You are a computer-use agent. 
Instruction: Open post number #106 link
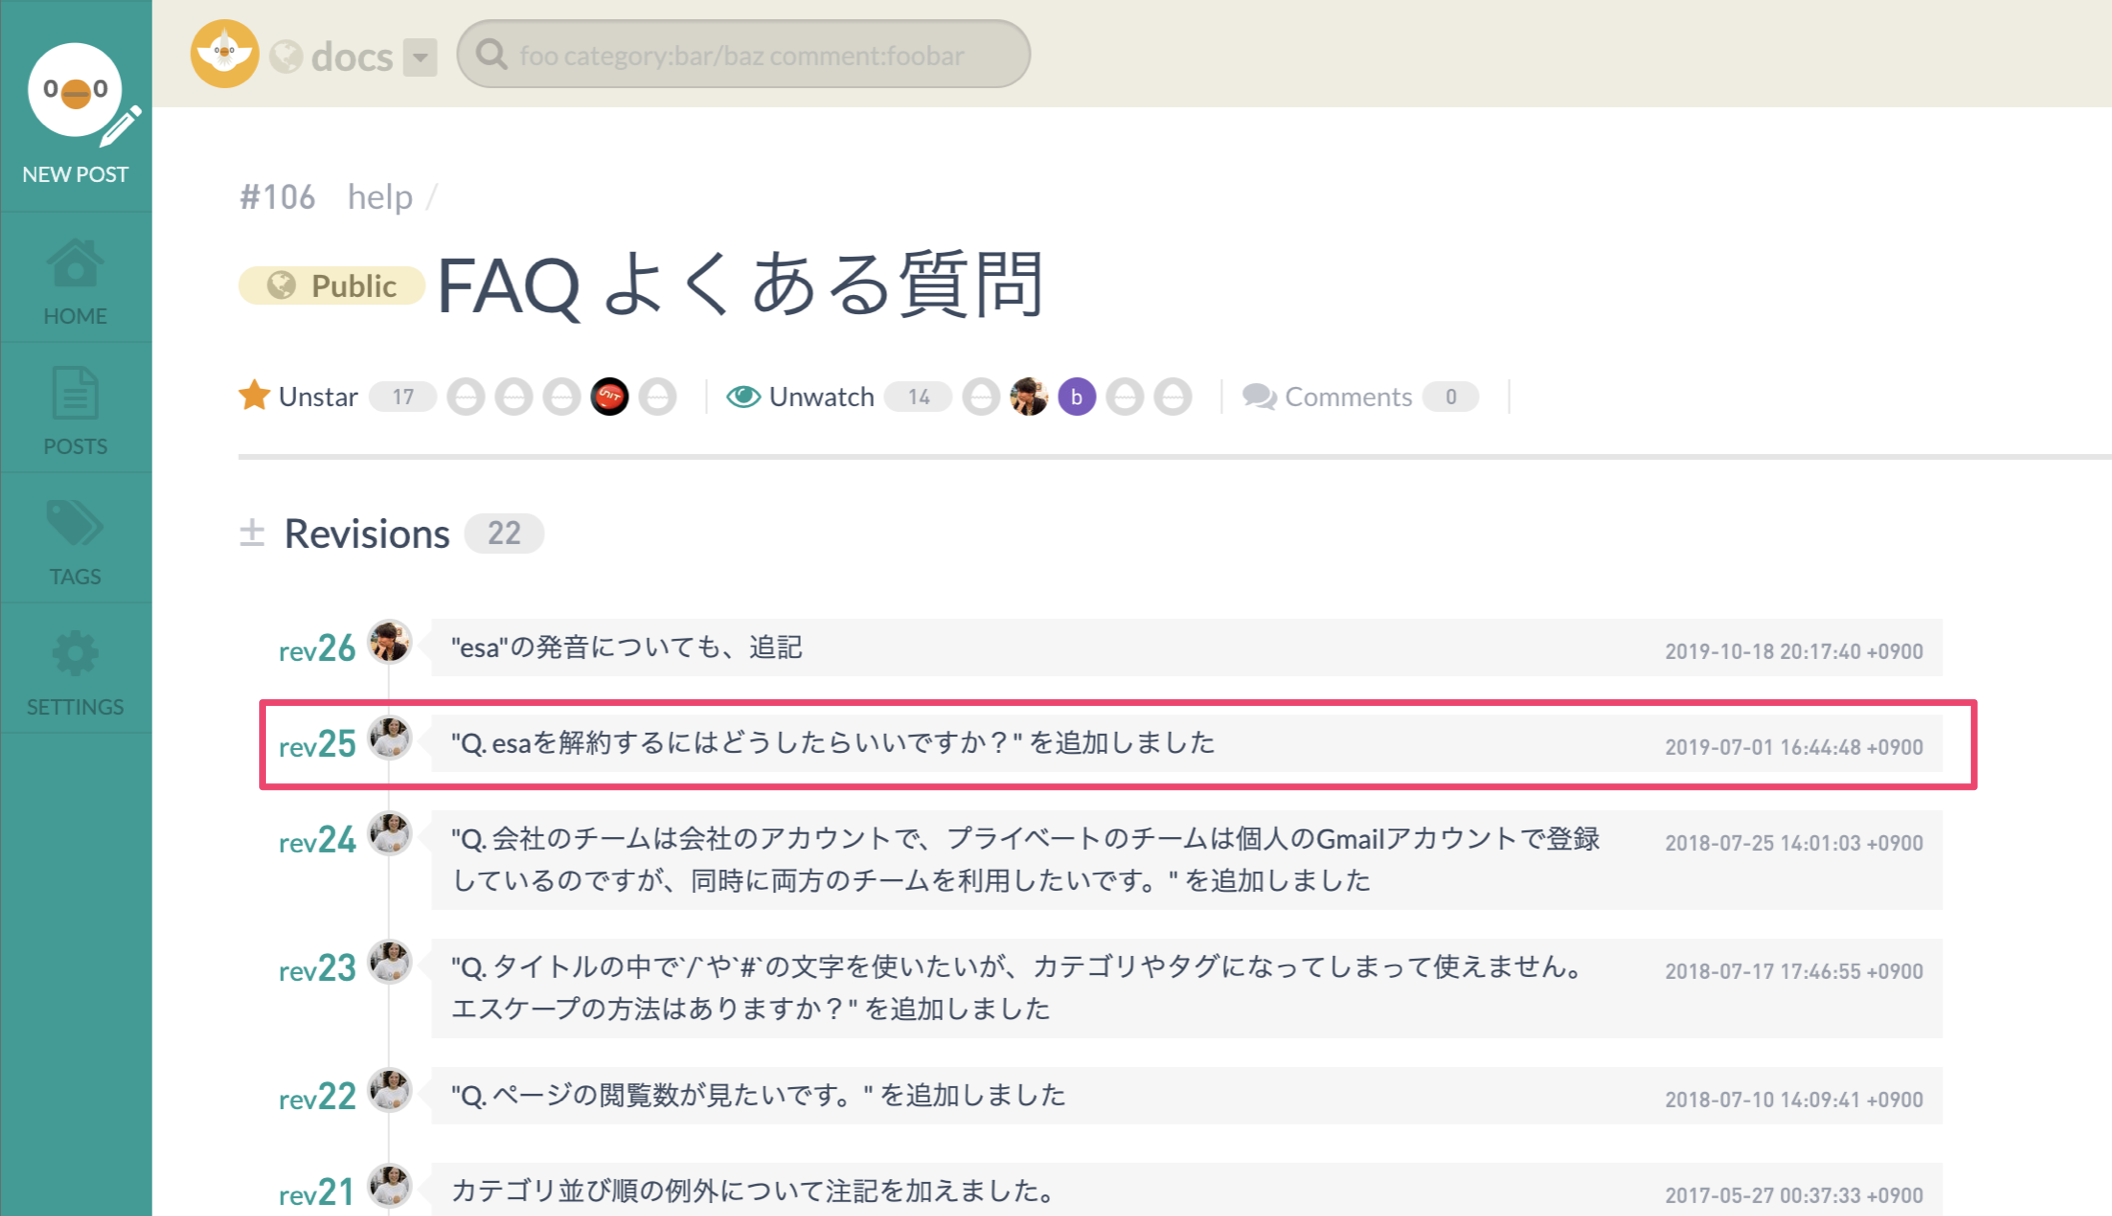[277, 197]
